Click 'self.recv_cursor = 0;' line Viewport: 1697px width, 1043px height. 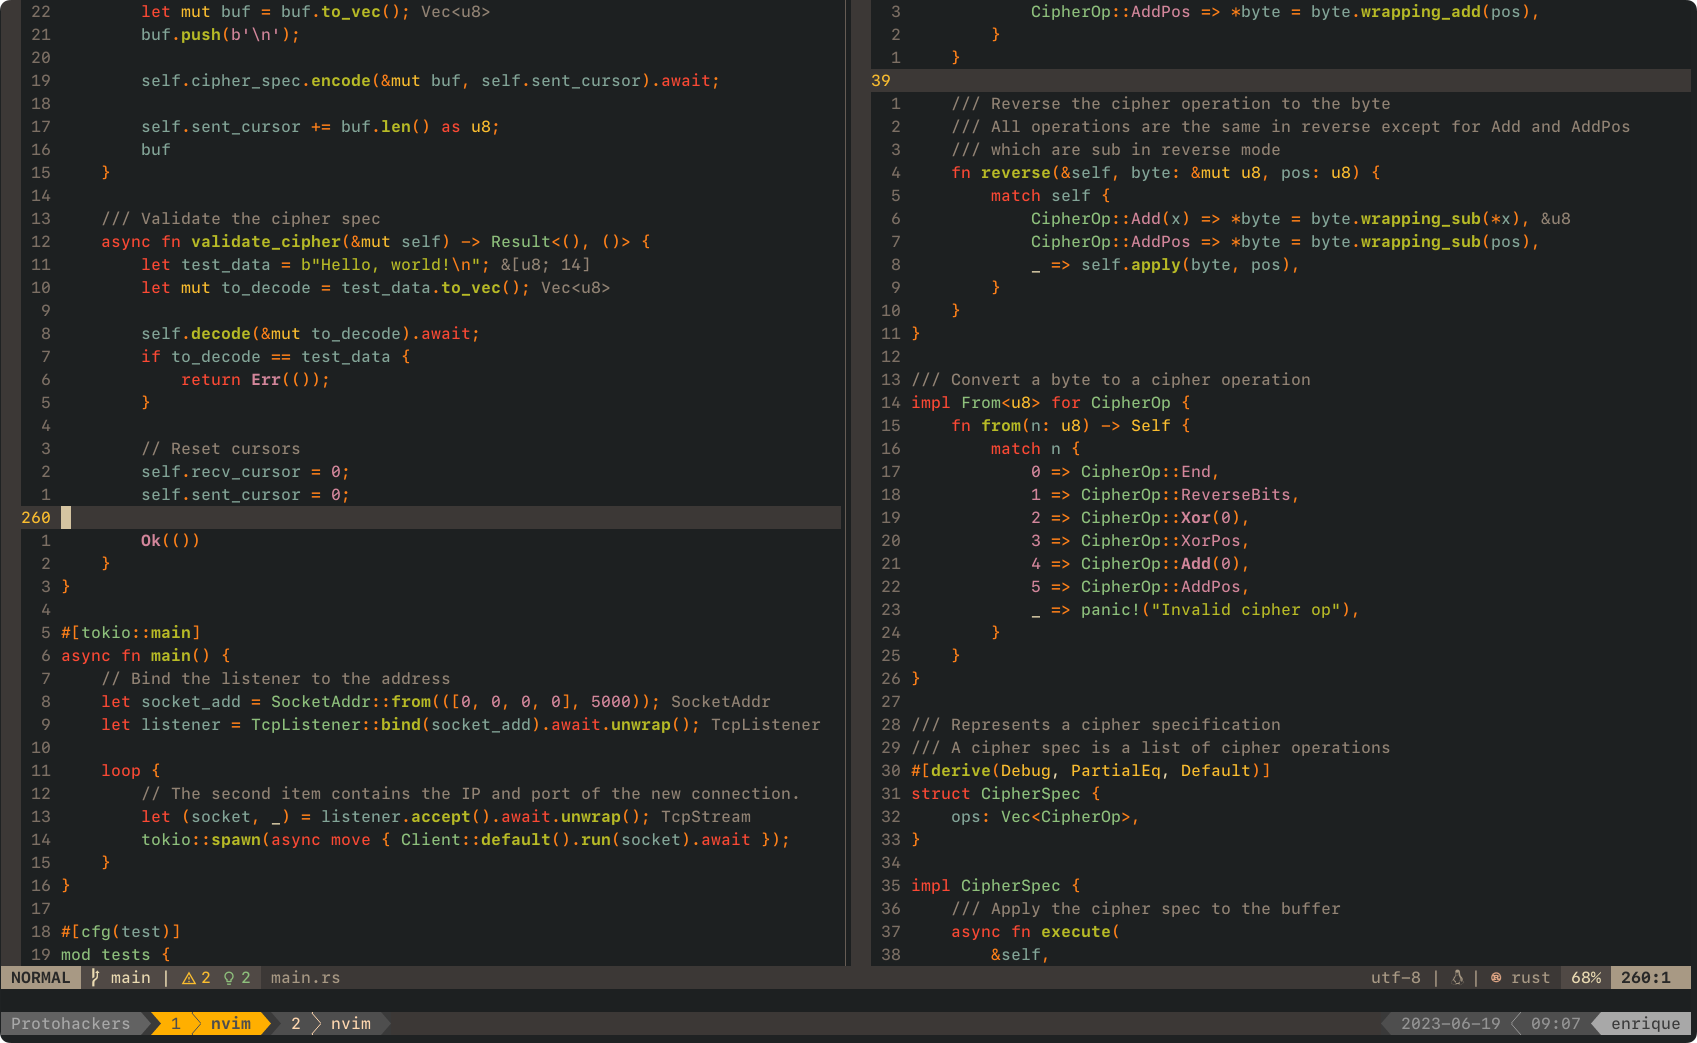coord(245,472)
